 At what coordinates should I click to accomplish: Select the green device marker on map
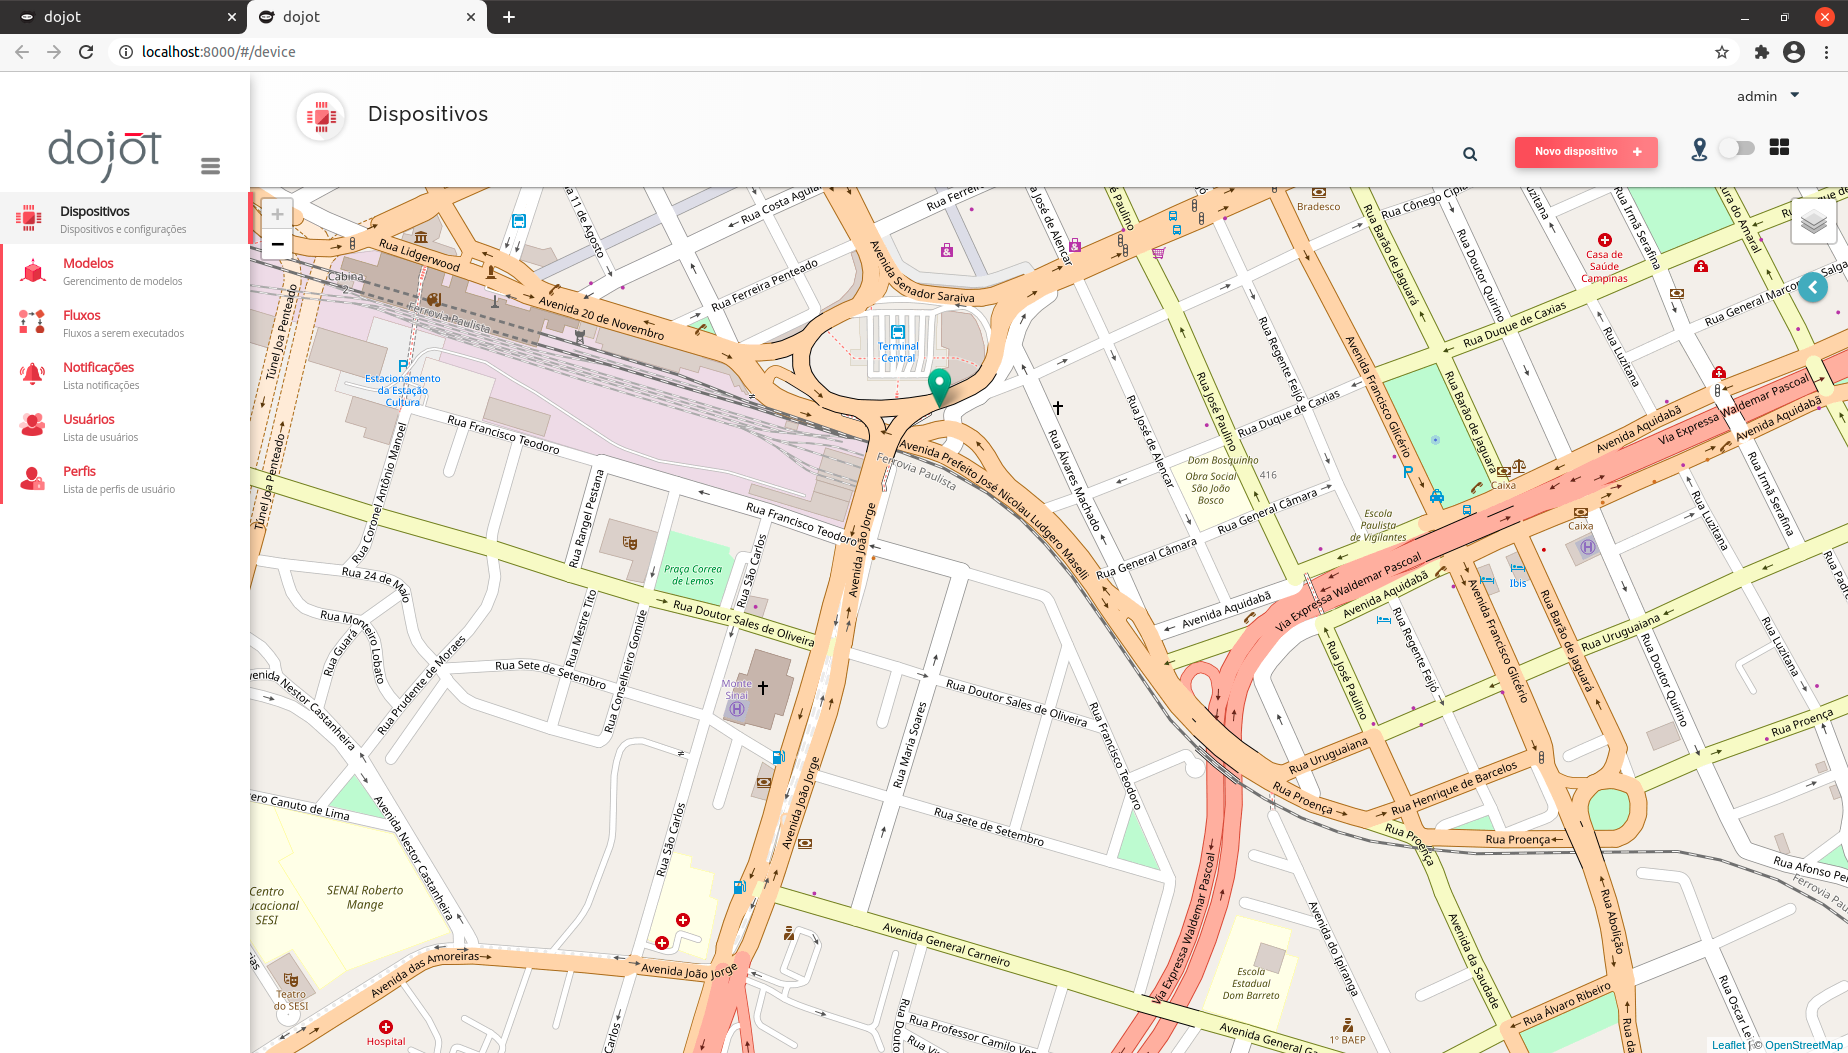tap(939, 387)
